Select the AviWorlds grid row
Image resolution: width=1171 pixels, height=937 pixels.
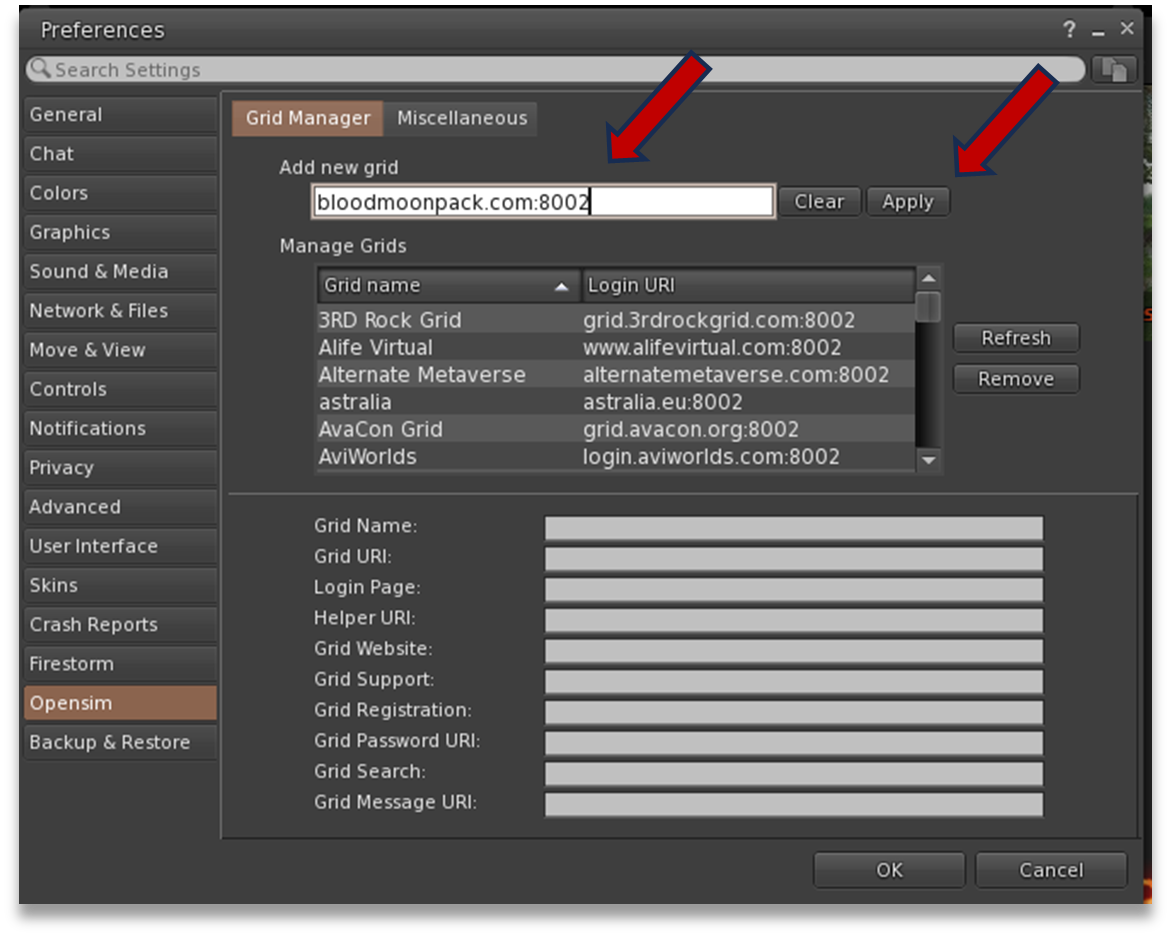(x=615, y=457)
